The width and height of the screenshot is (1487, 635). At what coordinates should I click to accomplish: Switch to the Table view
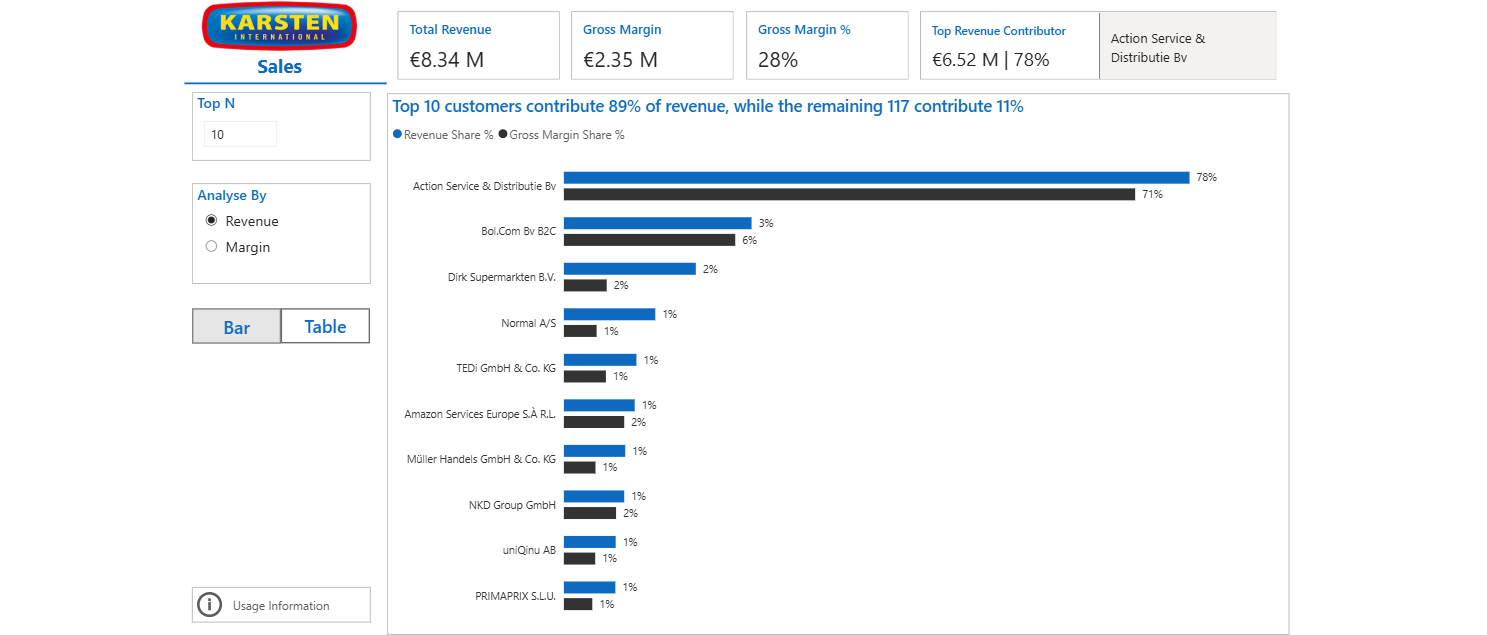coord(325,326)
